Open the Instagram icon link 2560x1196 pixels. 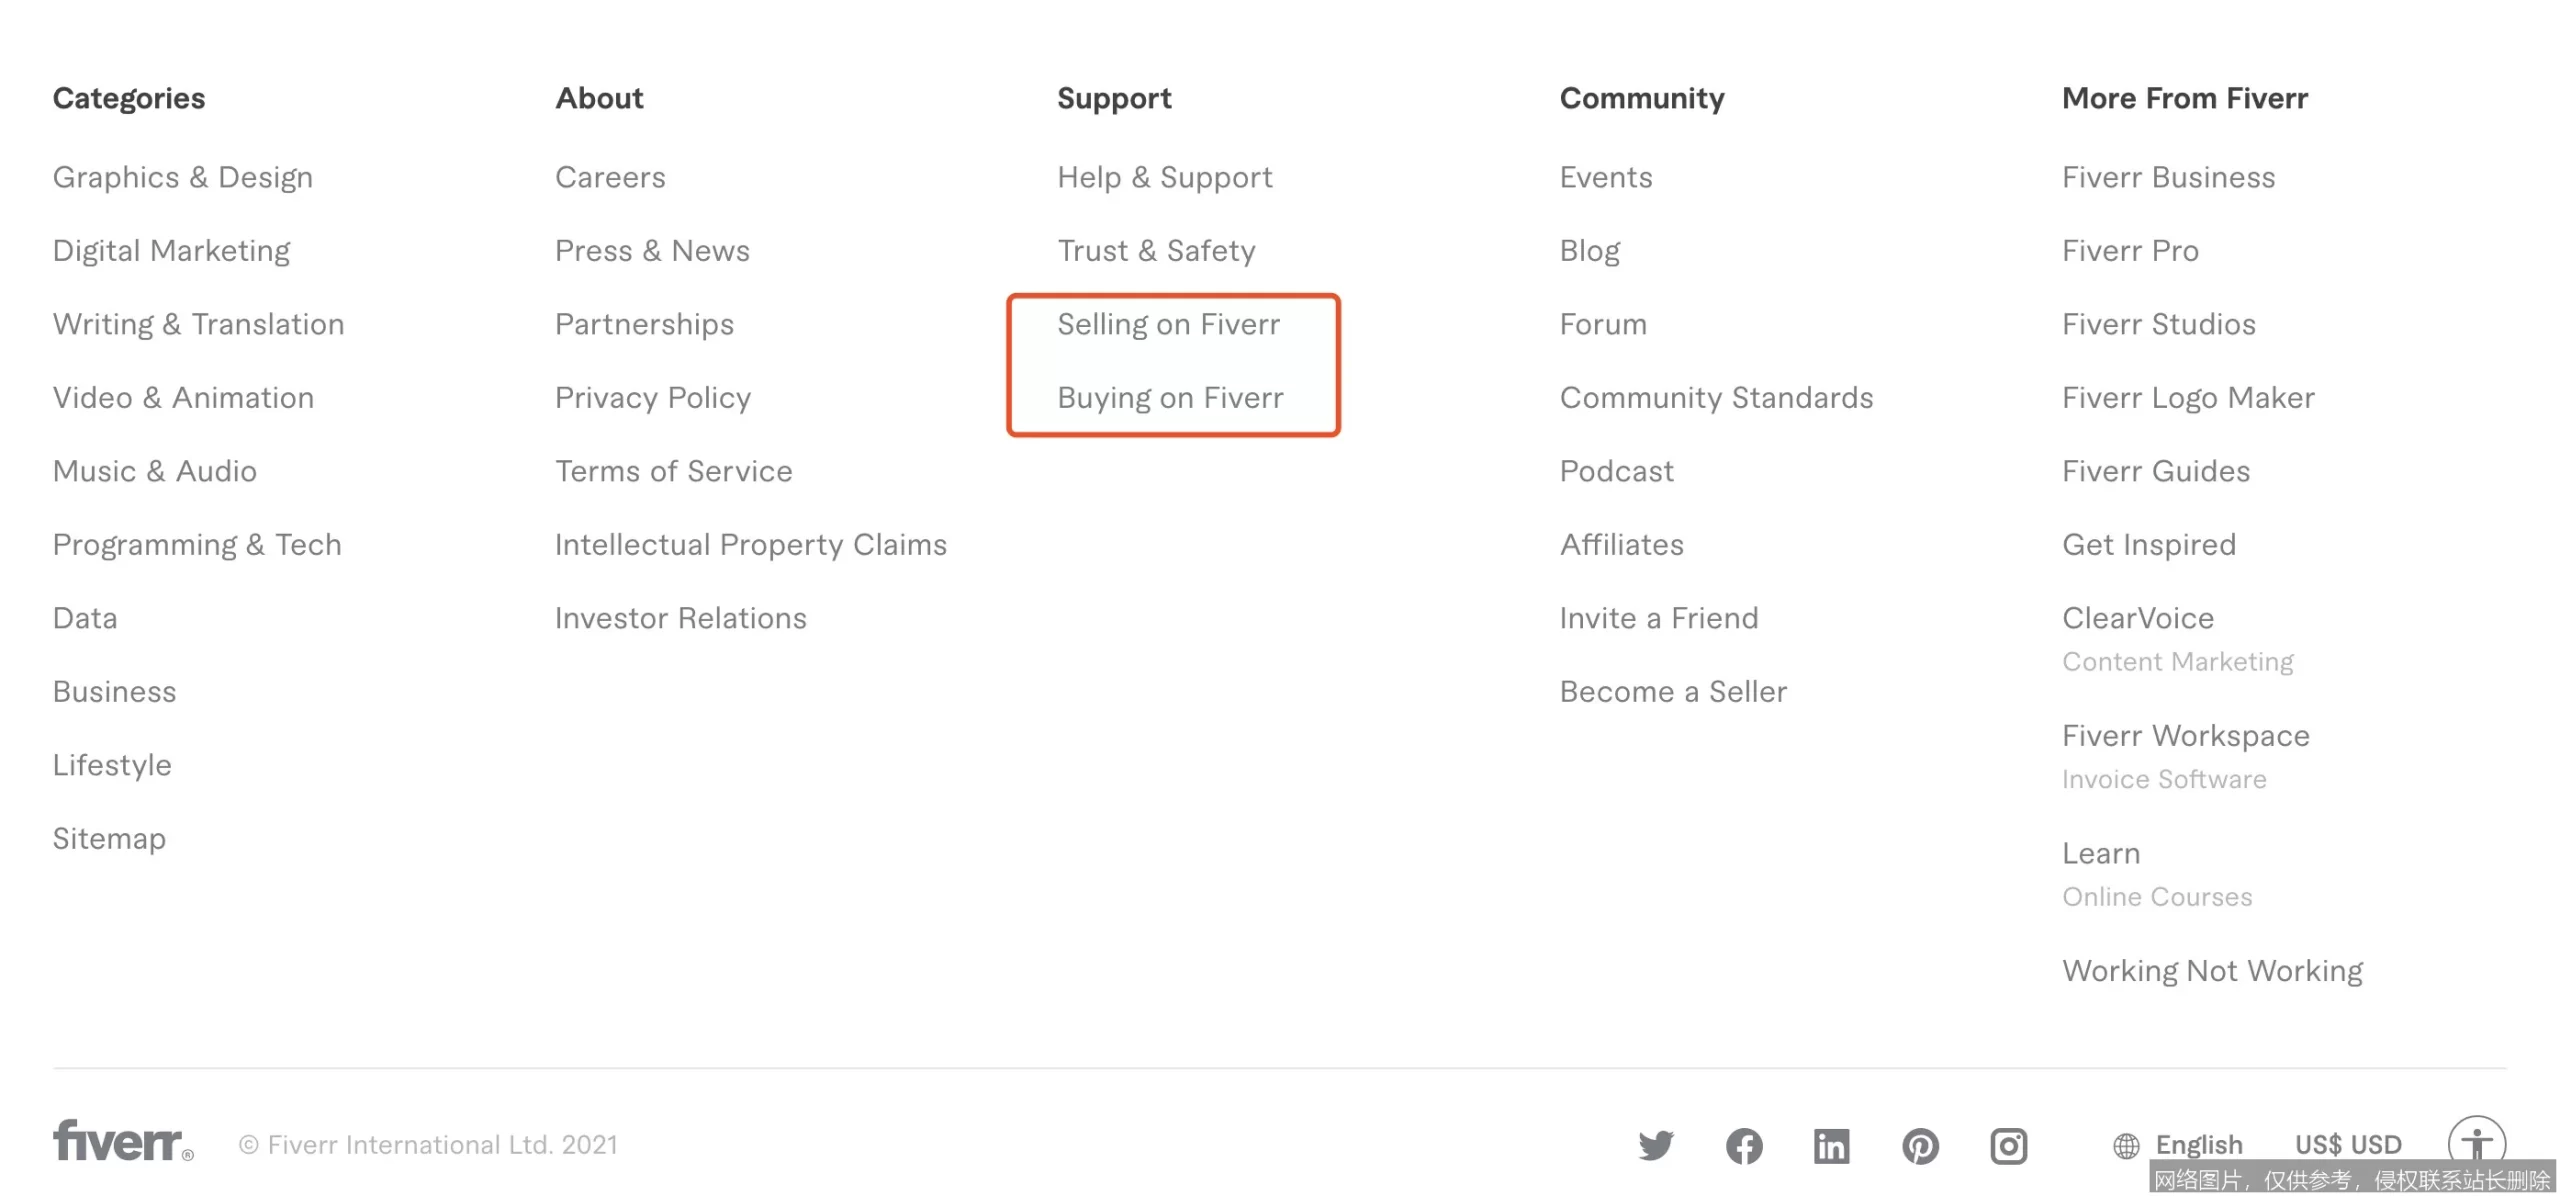point(2008,1145)
